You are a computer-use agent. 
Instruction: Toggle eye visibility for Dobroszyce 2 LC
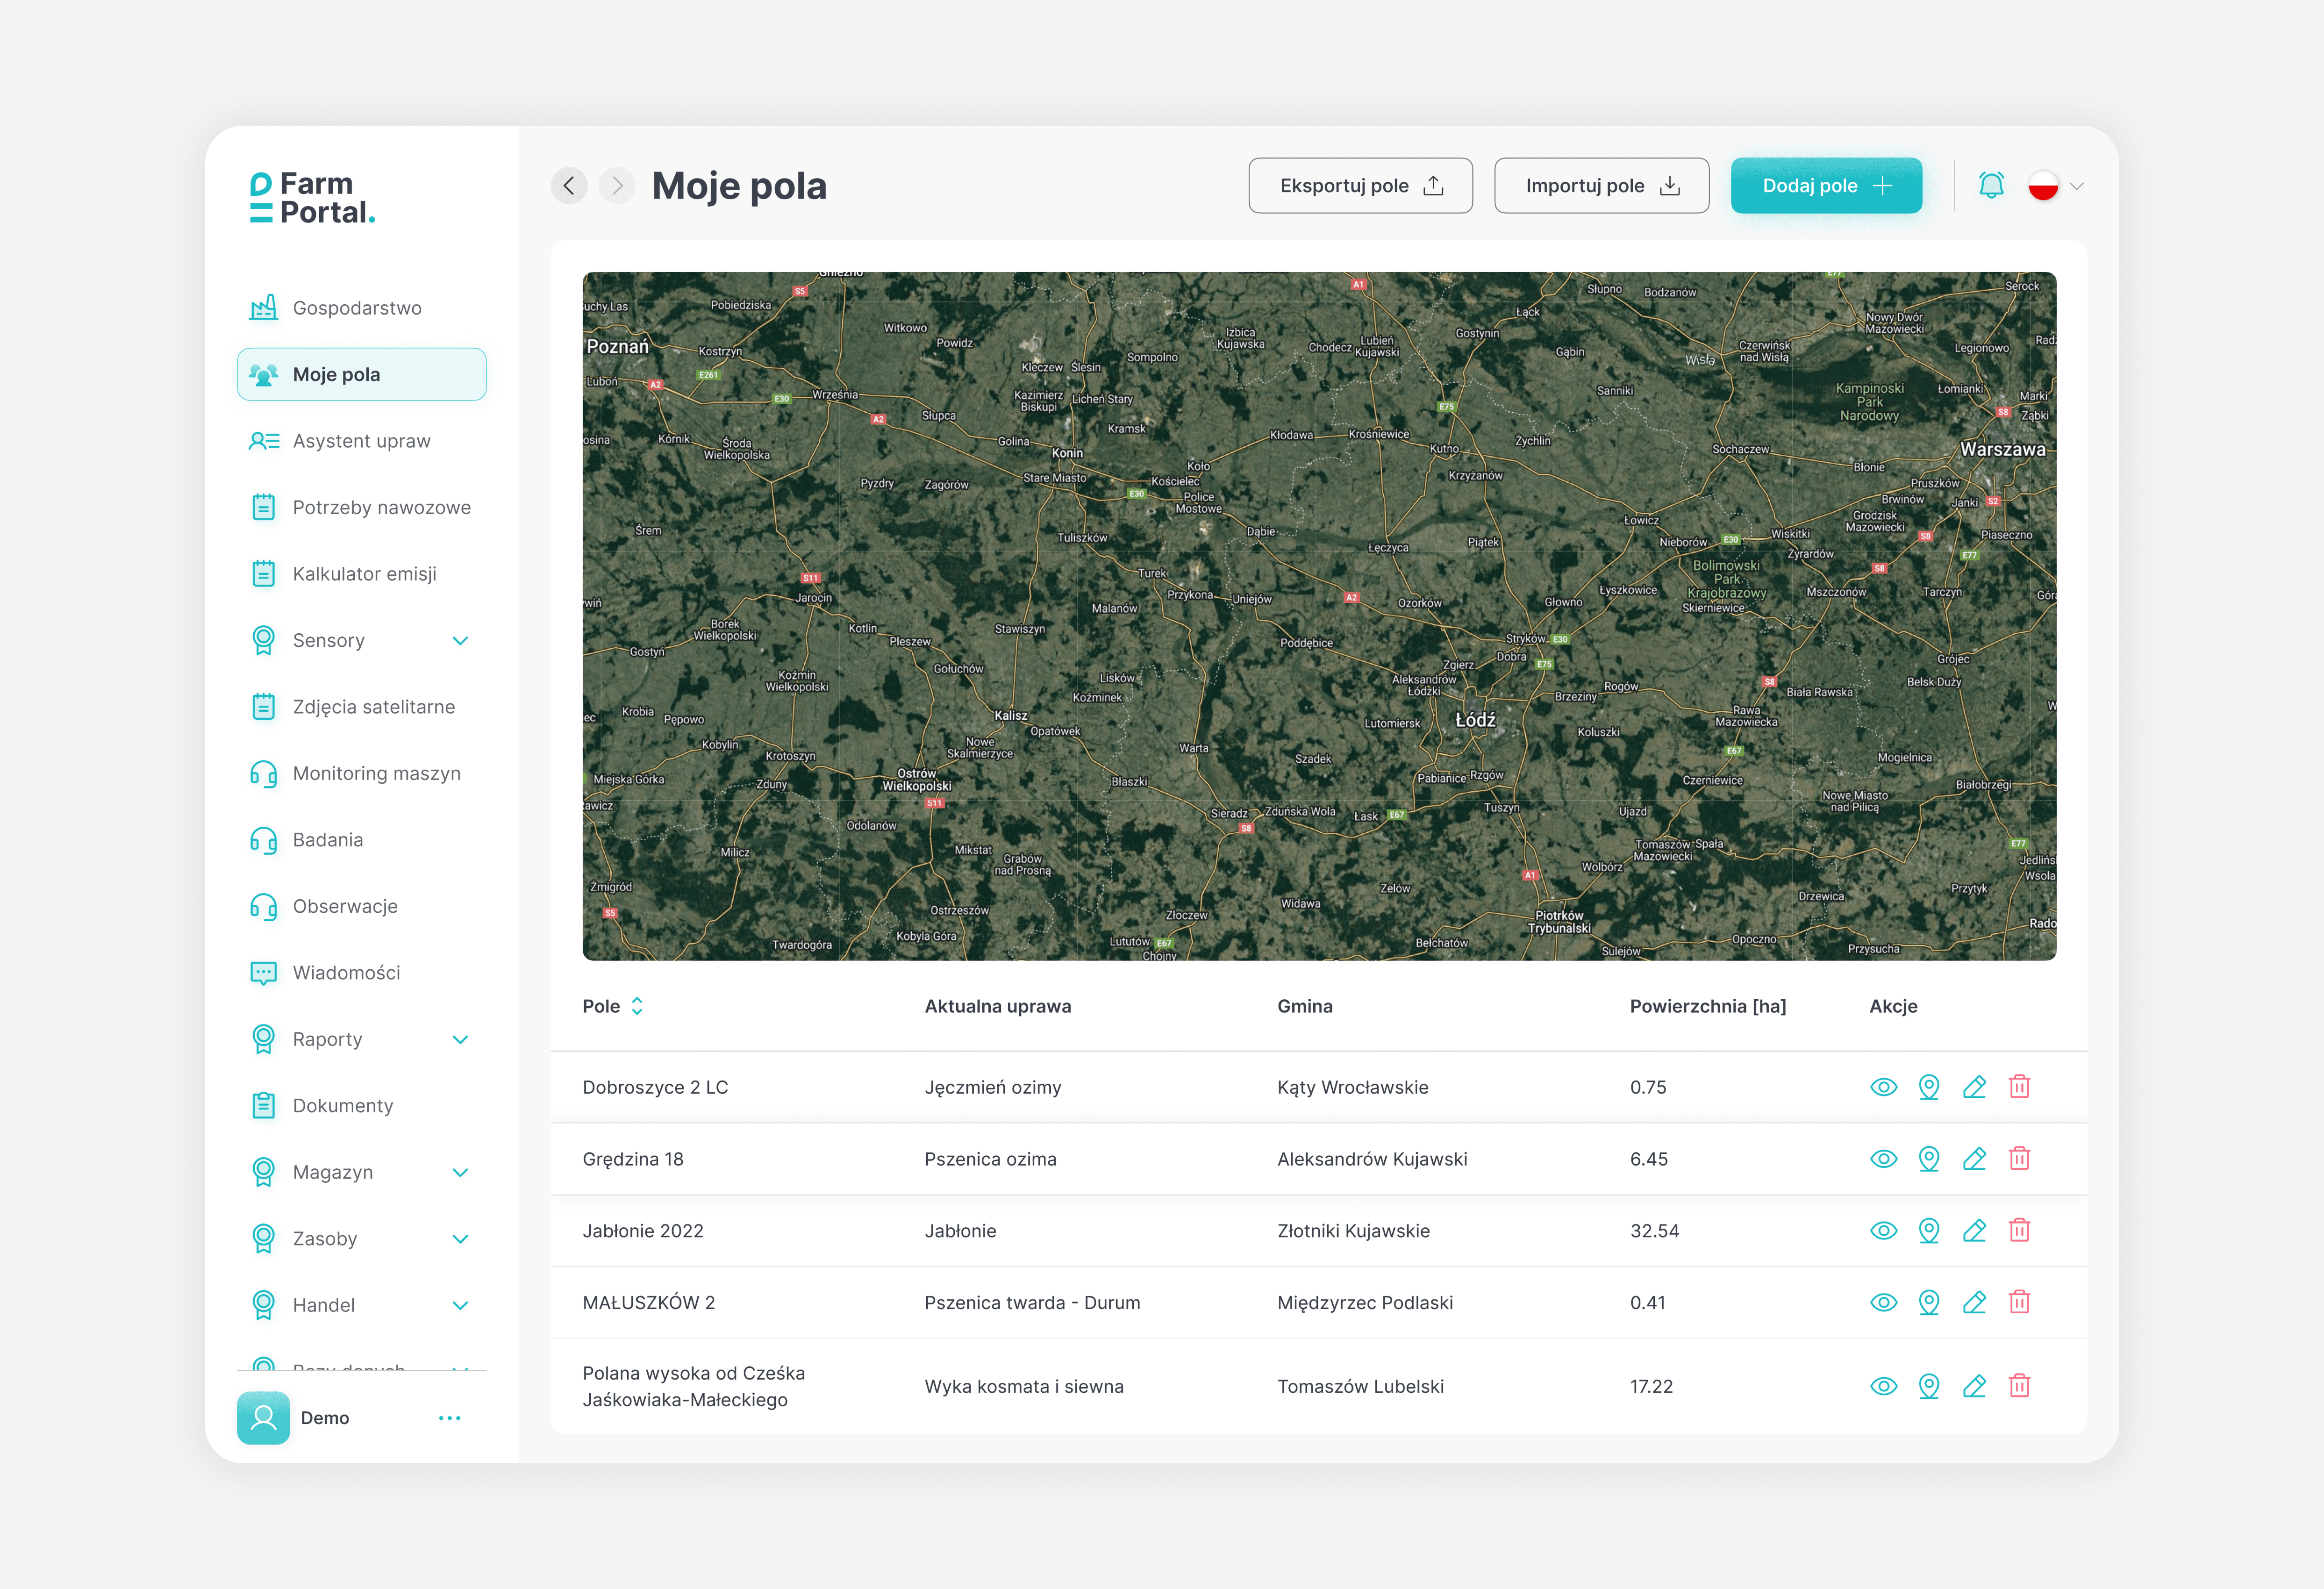tap(1883, 1087)
